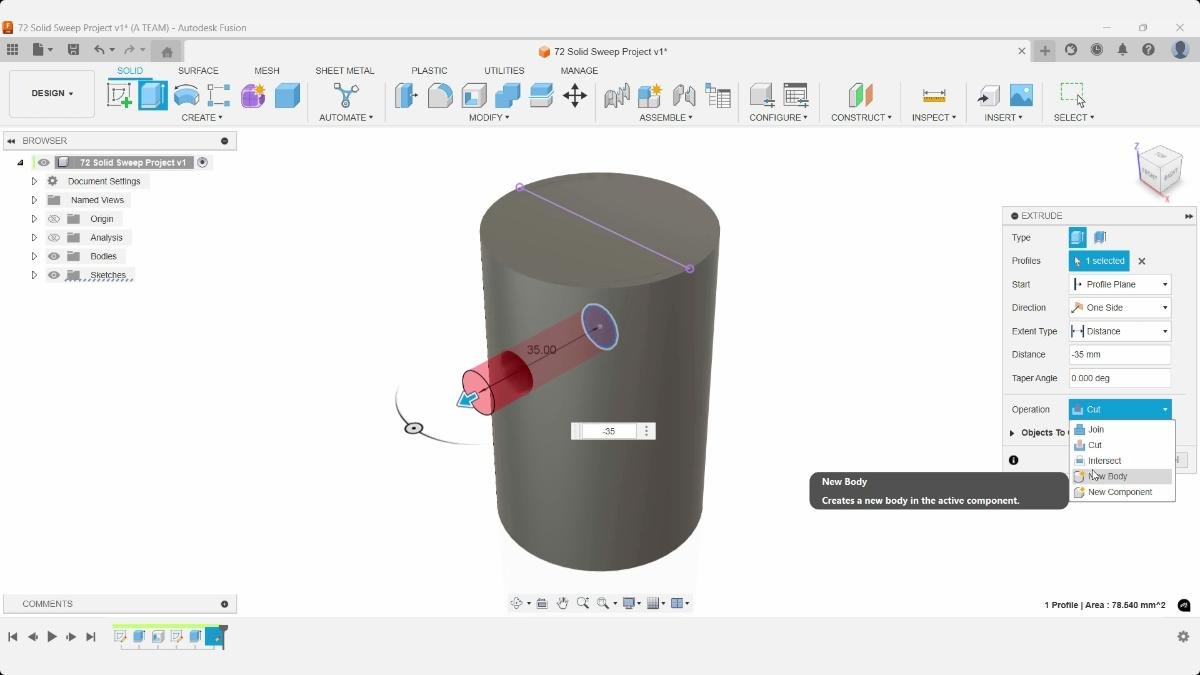Click the Move/Copy arrows icon
Screen dimensions: 1200x675
[575, 95]
